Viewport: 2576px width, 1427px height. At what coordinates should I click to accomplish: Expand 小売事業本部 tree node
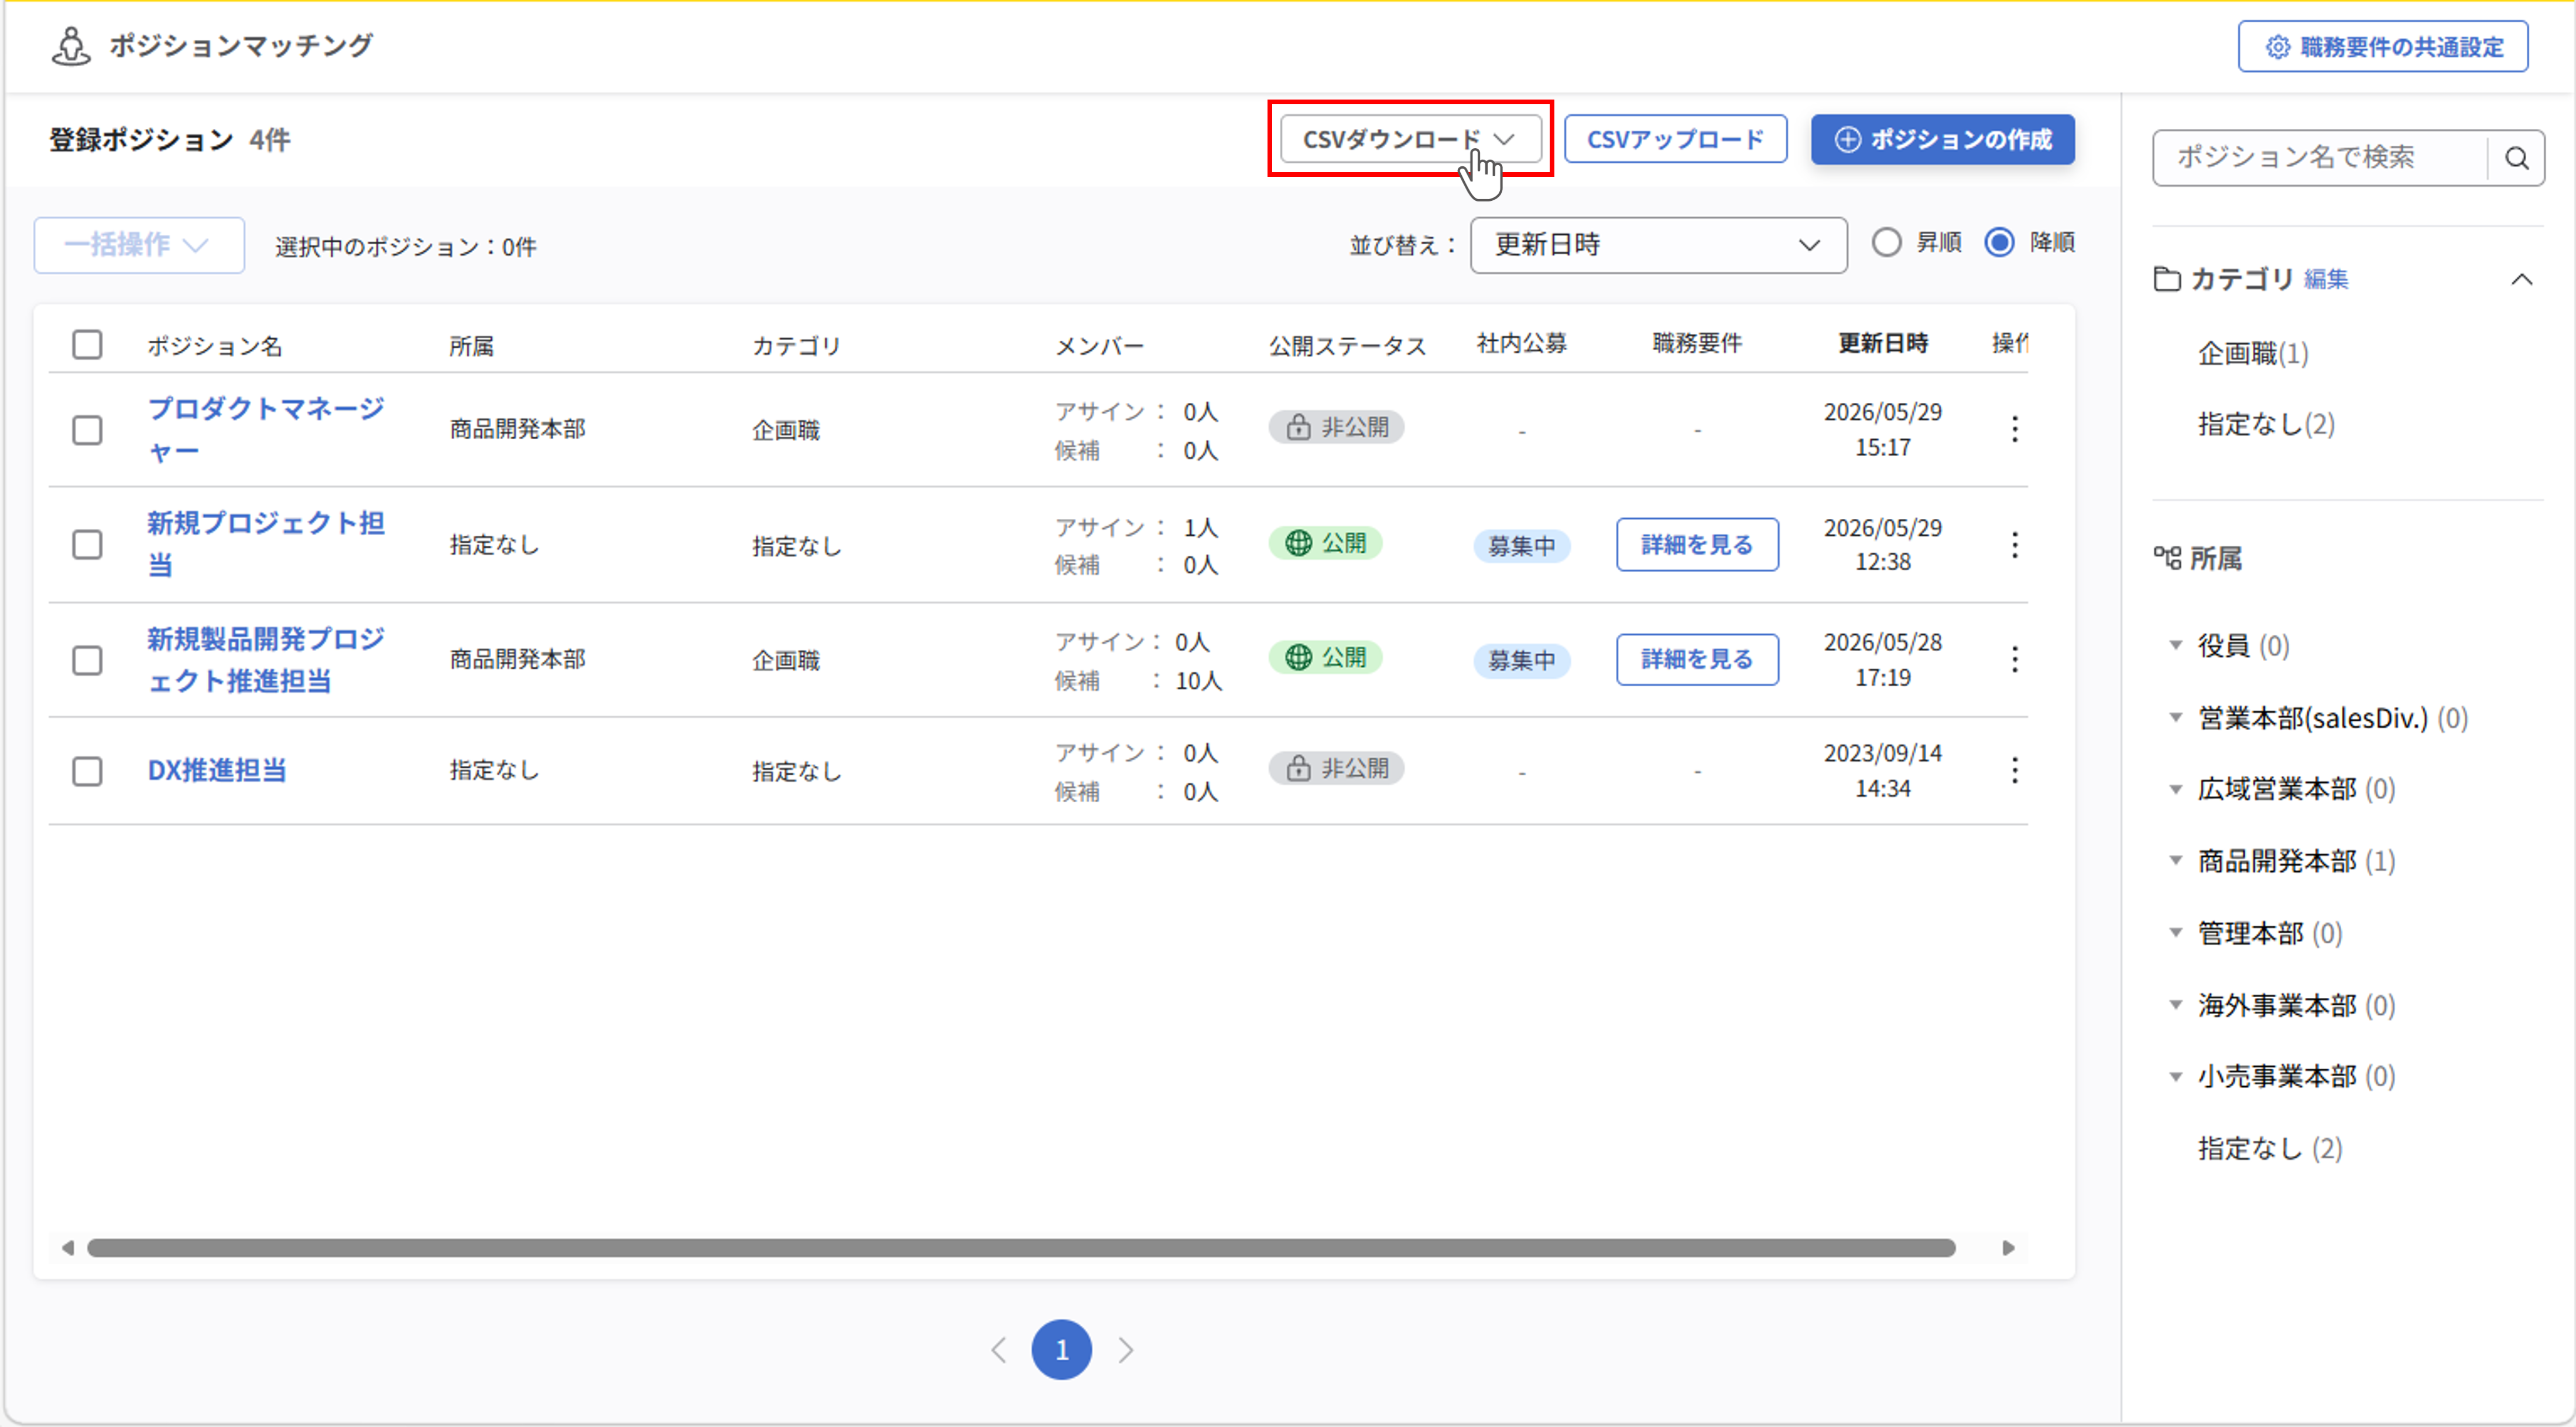pyautogui.click(x=2175, y=1076)
